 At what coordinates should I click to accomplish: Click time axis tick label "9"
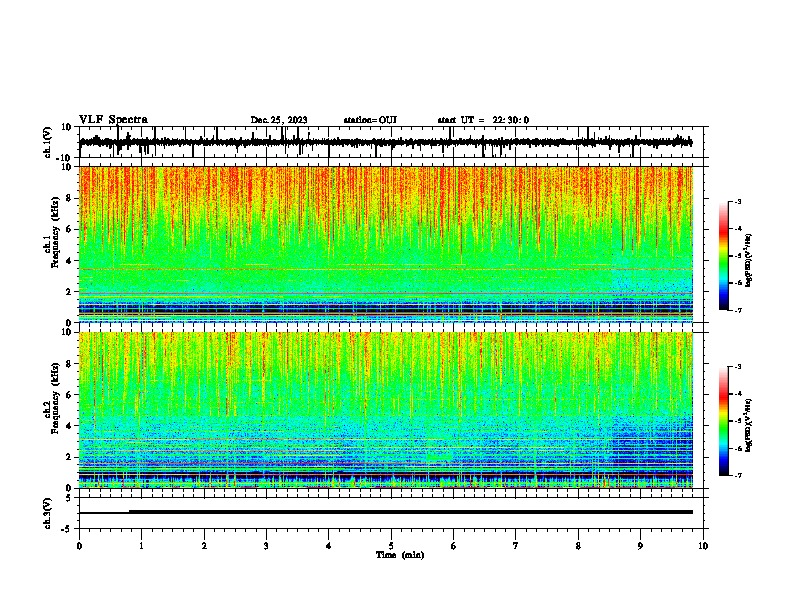tap(640, 546)
